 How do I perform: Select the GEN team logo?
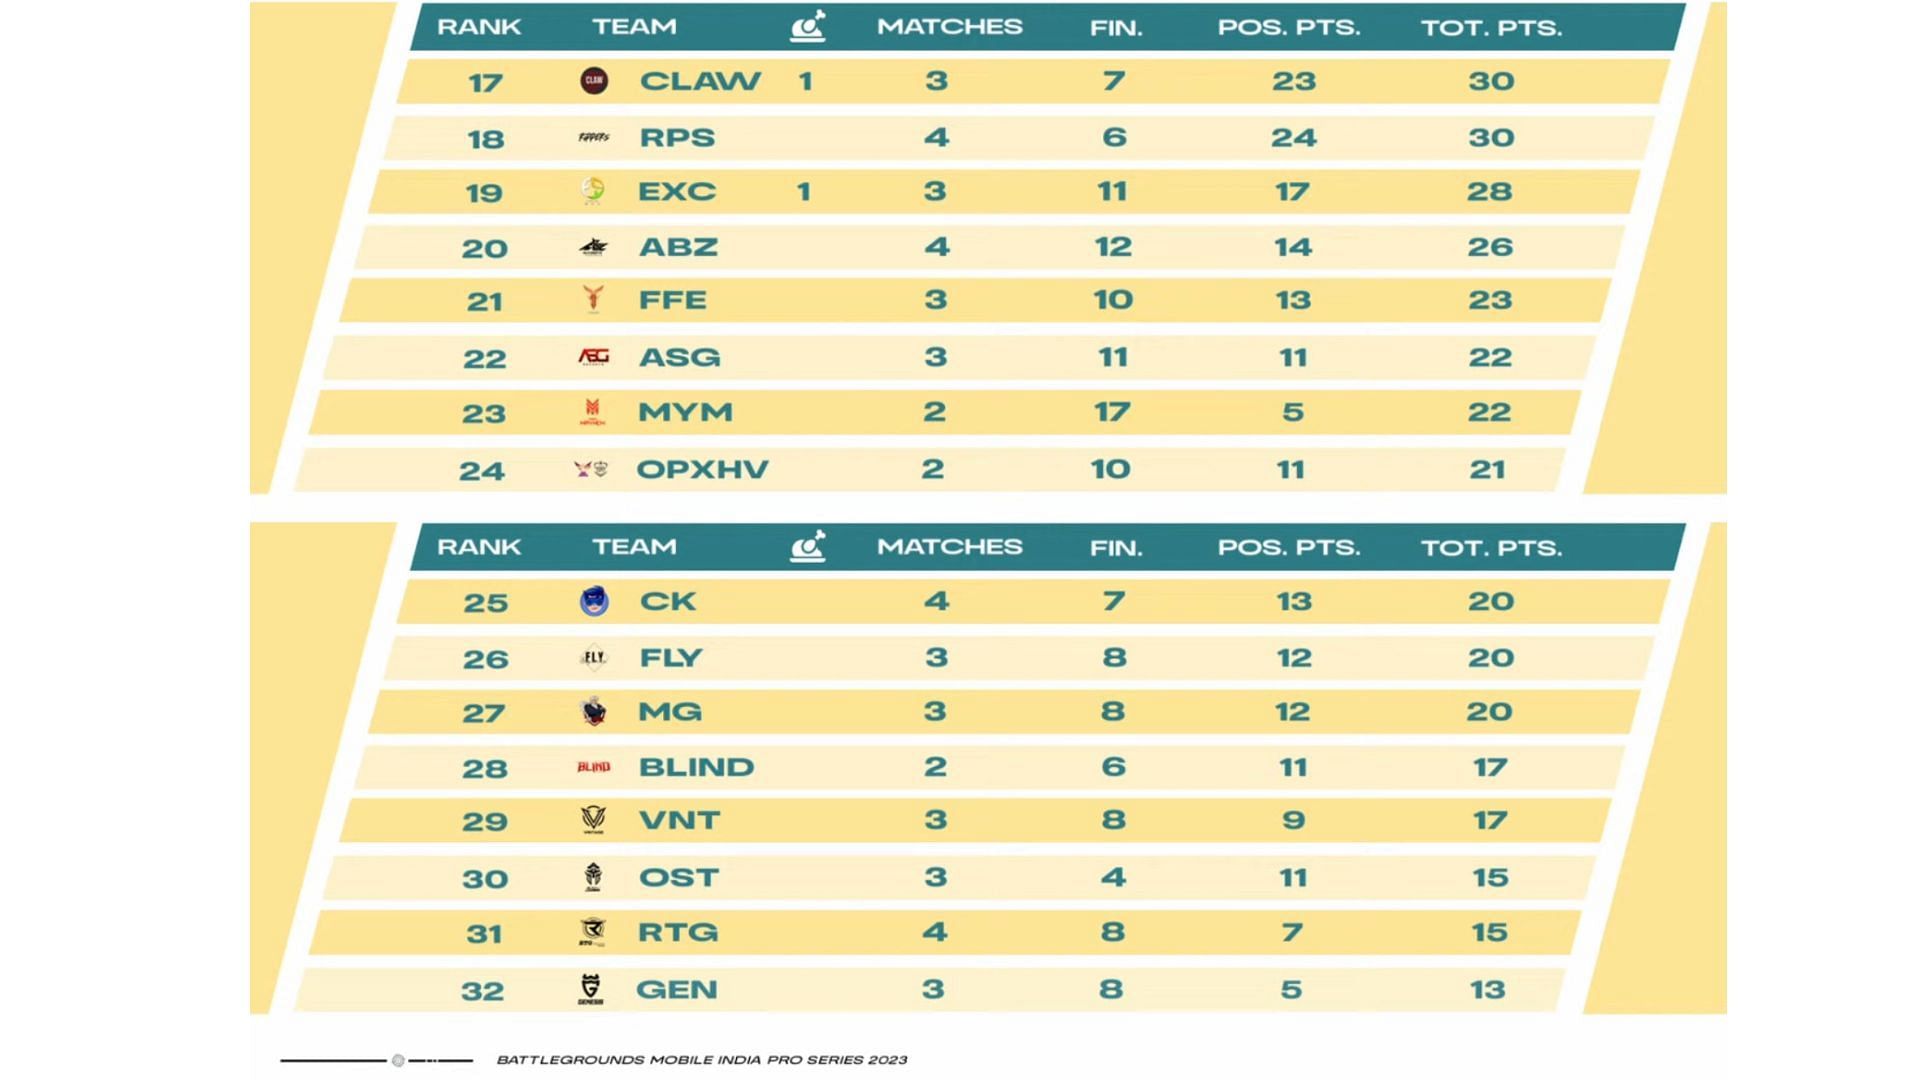click(591, 988)
